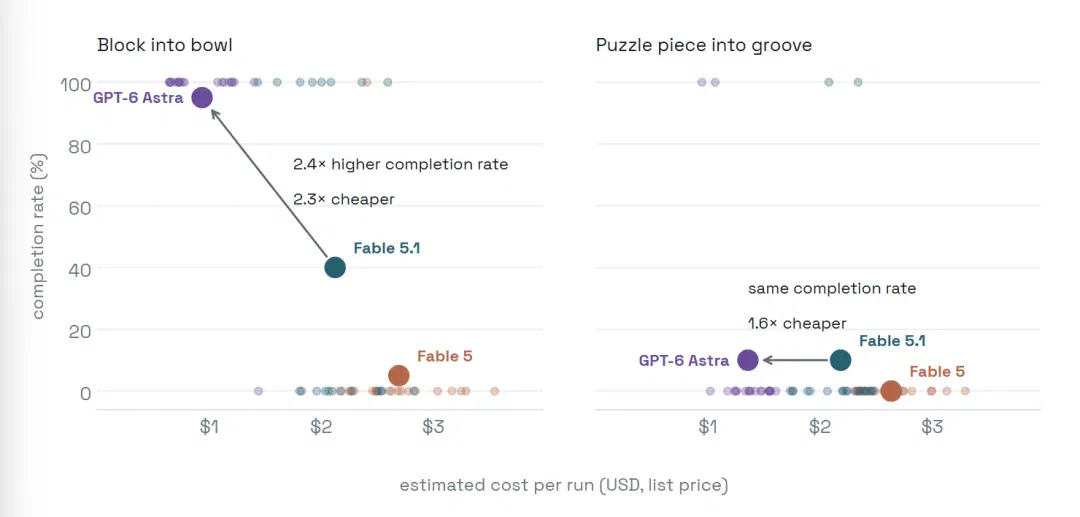1080x517 pixels.
Task: Click the large purple GPT-6 Astra dot in Block into bowl
Action: click(201, 98)
